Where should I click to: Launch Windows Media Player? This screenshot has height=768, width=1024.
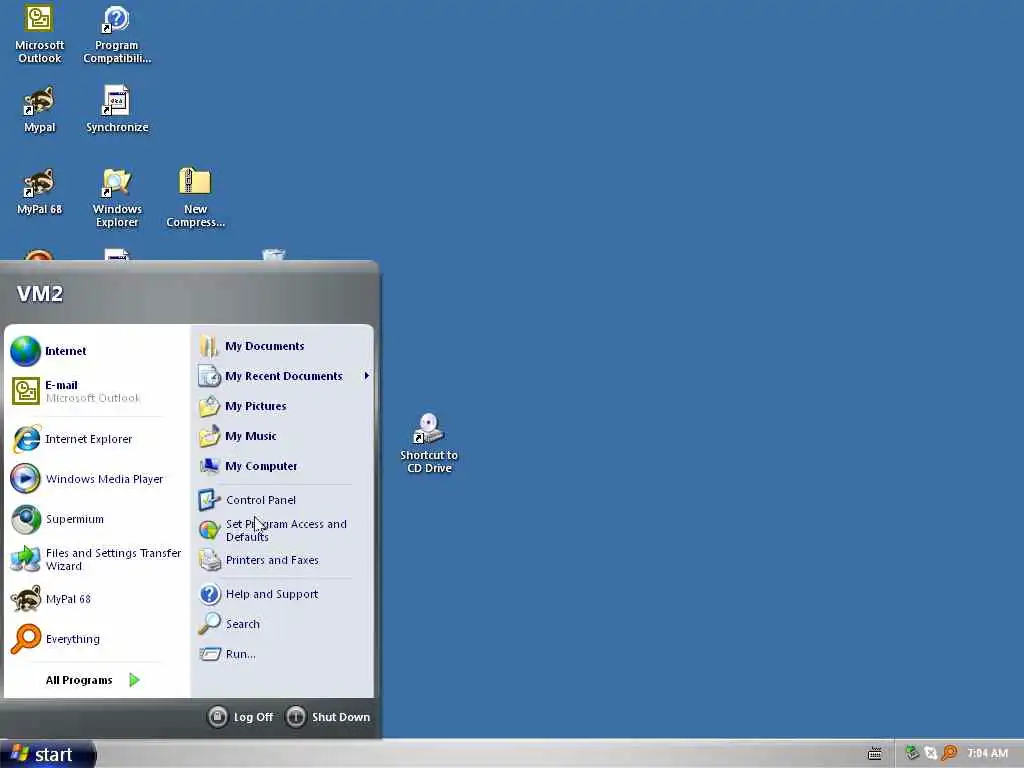click(x=97, y=479)
